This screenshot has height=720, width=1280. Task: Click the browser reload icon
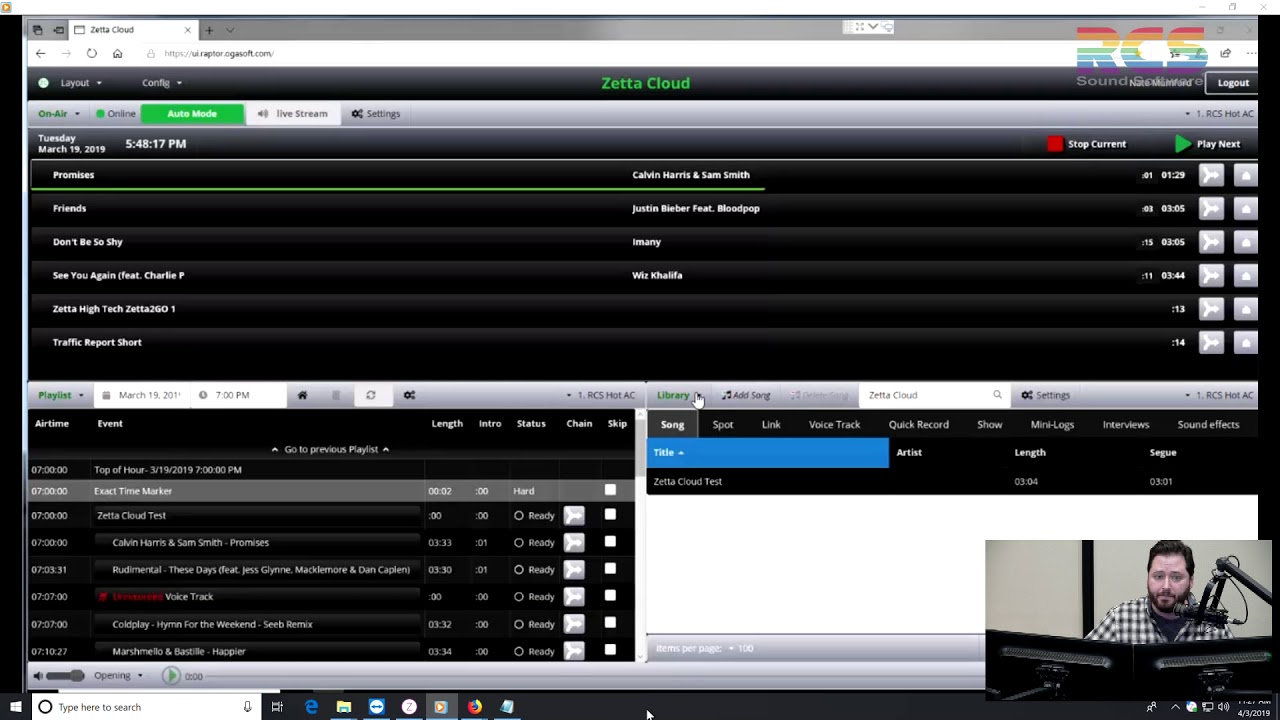(91, 54)
